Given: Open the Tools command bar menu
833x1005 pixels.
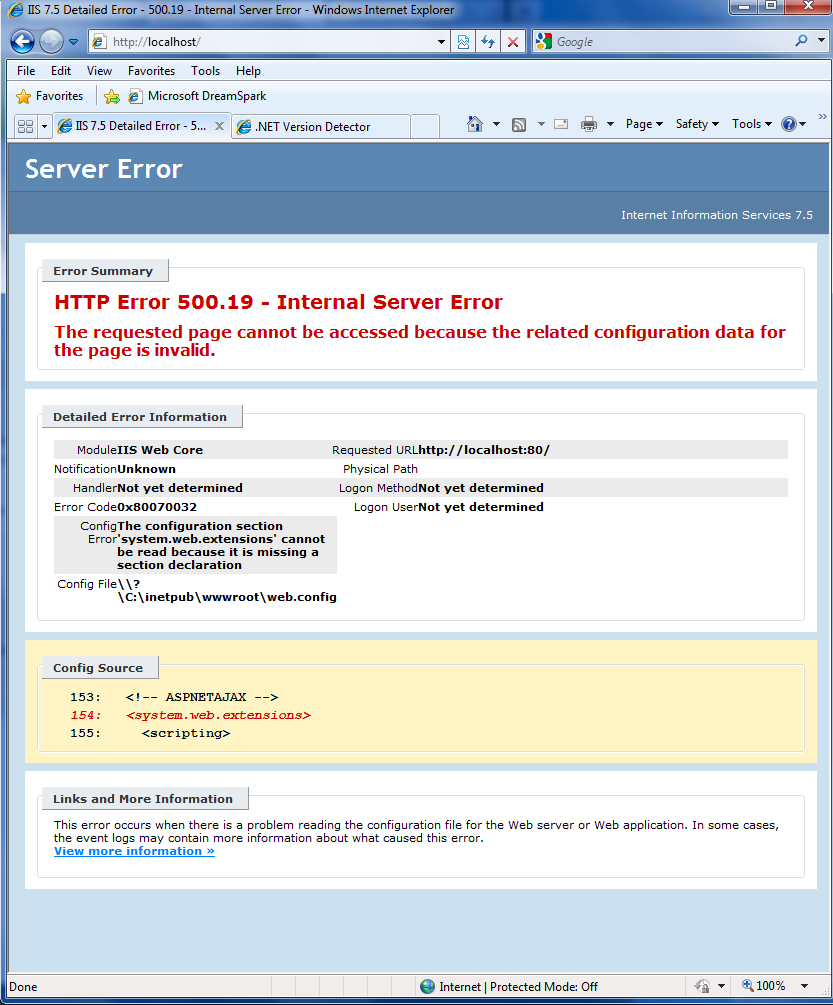Looking at the screenshot, I should [x=752, y=124].
